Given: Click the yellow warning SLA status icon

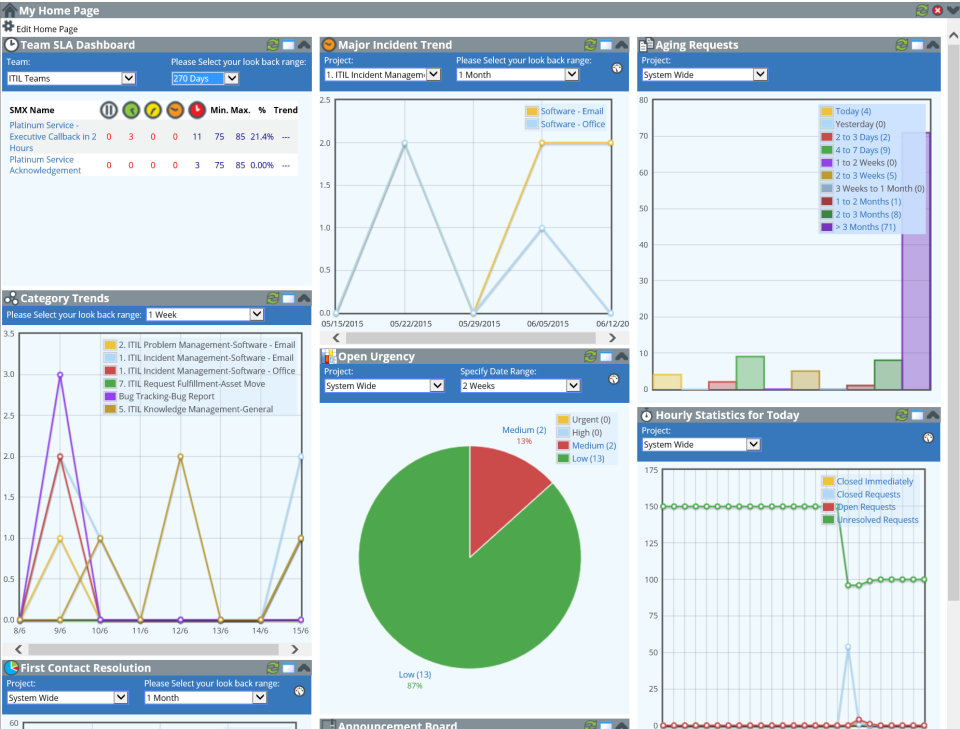Looking at the screenshot, I should click(x=155, y=110).
